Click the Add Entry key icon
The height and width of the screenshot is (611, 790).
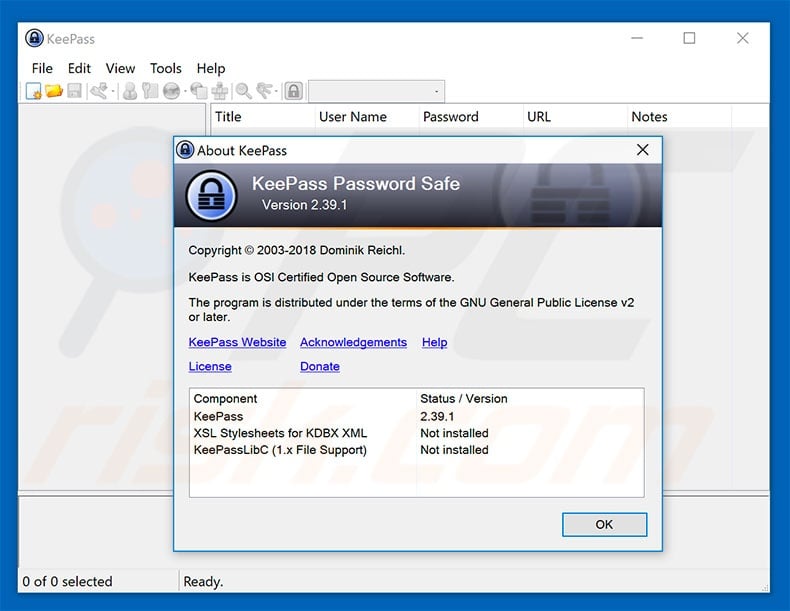click(x=99, y=91)
